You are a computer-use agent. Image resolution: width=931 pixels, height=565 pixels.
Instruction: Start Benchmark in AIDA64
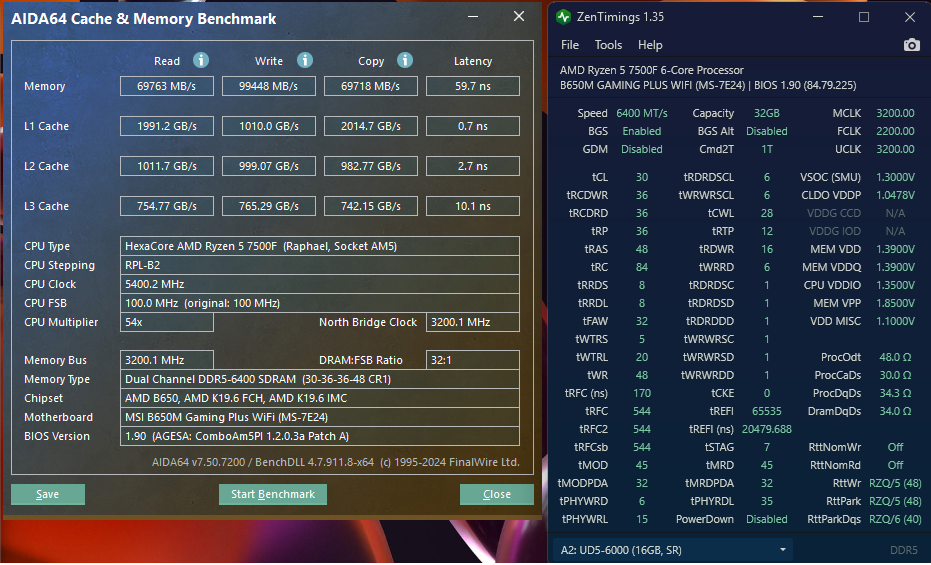click(273, 494)
